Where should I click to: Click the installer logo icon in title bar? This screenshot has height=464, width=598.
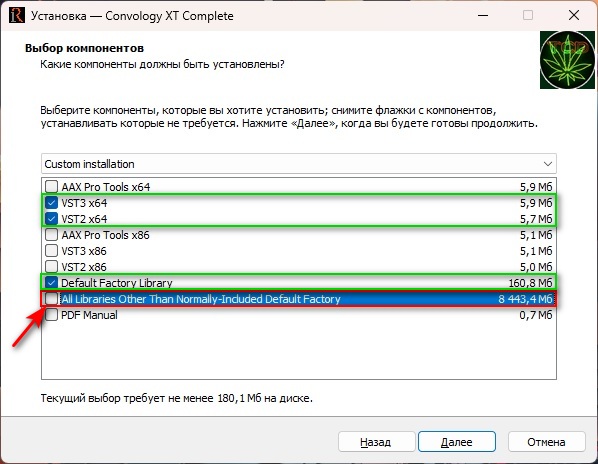(x=16, y=16)
